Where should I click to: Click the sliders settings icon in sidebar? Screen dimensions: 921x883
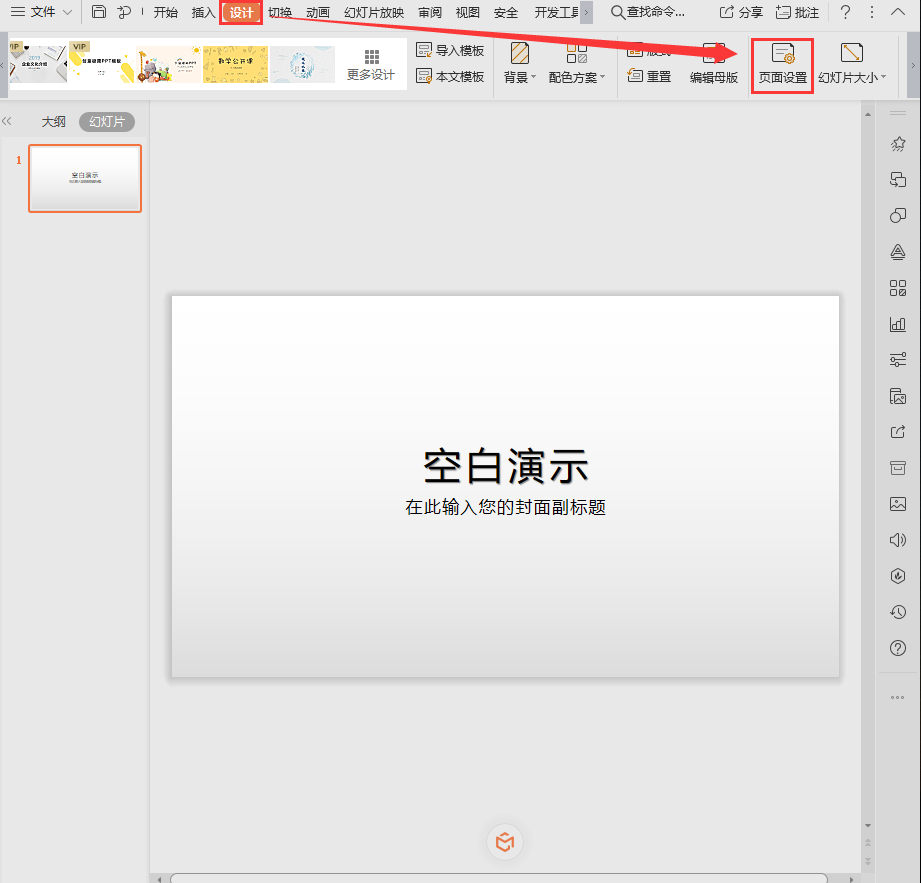[x=897, y=360]
